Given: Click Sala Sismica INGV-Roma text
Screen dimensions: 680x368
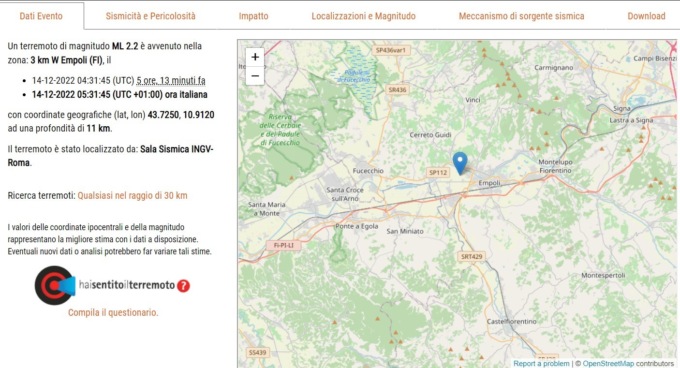Looking at the screenshot, I should [x=111, y=156].
